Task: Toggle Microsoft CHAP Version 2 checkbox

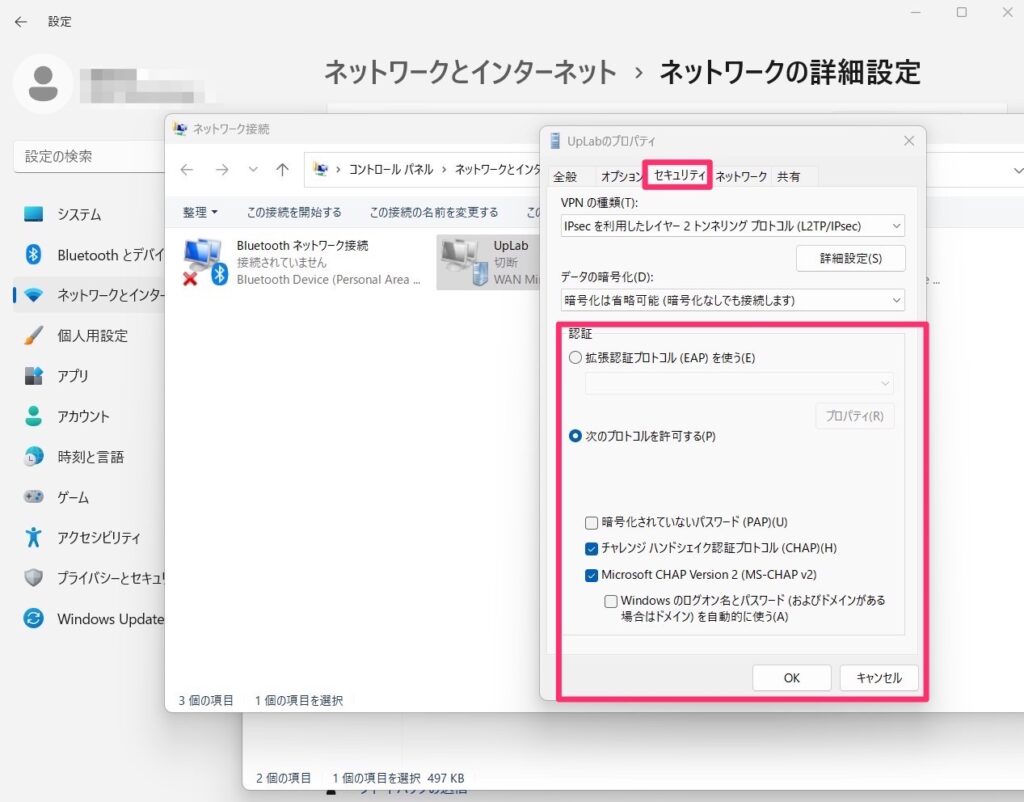Action: coord(592,575)
